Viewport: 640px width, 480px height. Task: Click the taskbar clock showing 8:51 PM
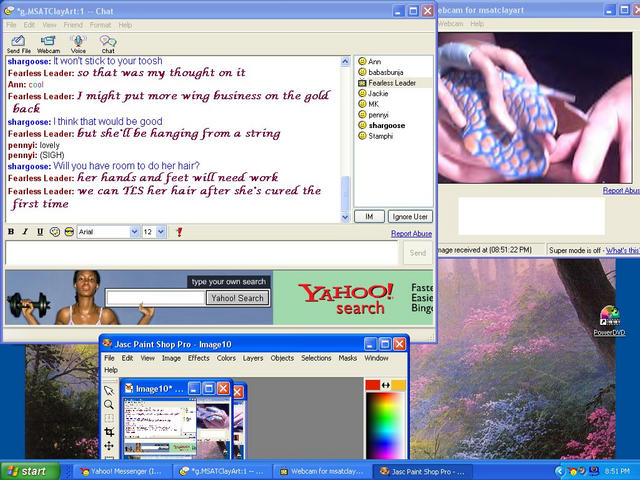coord(617,471)
